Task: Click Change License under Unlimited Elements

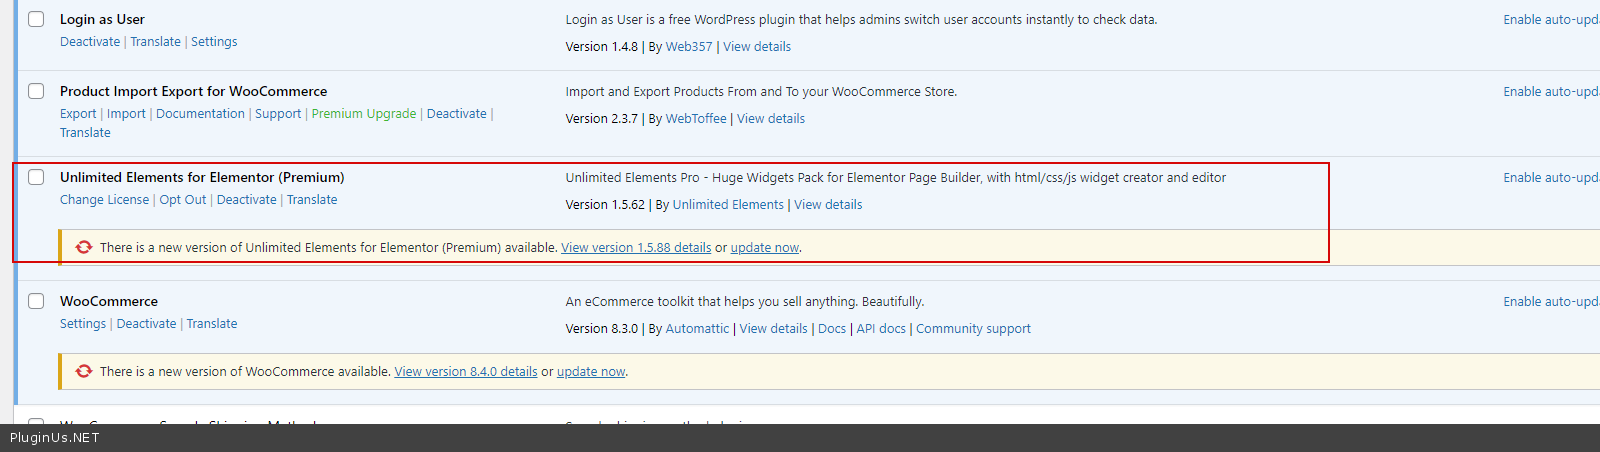Action: 104,200
